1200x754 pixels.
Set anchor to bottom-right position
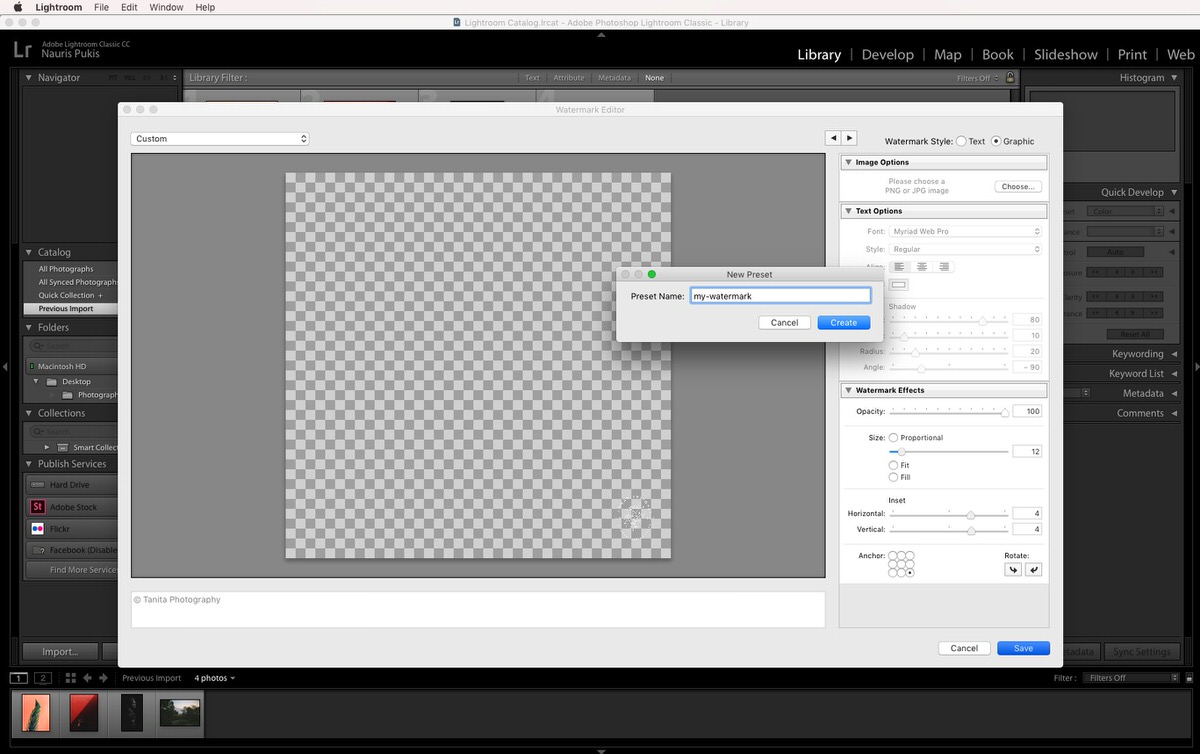click(x=910, y=573)
